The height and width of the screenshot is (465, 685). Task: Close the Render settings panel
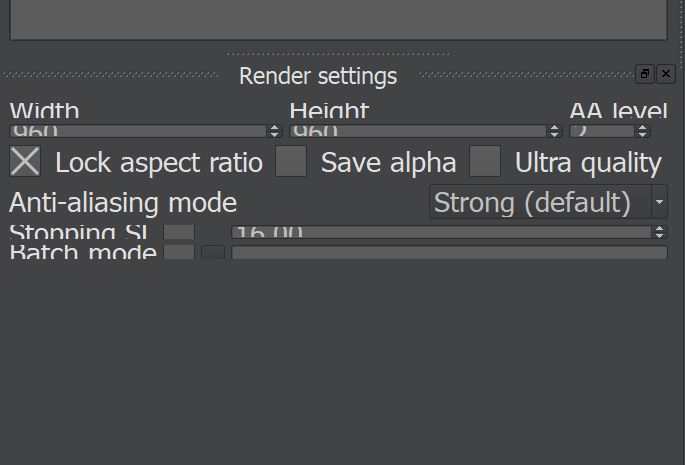pyautogui.click(x=666, y=74)
